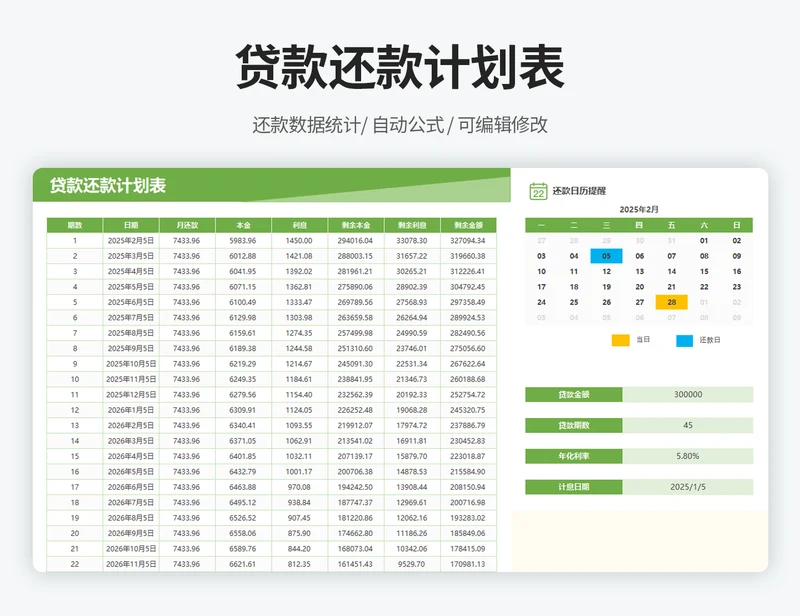The image size is (800, 616).
Task: Click the 剩余金额 column header
Action: [468, 225]
